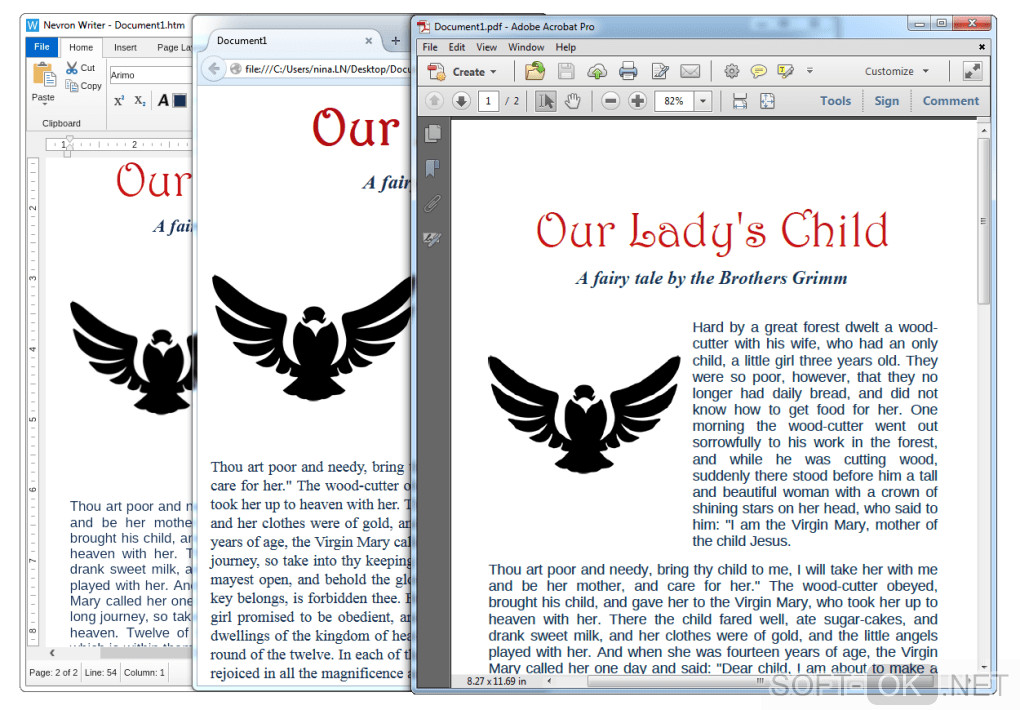Go to previous page with up arrow
This screenshot has width=1020, height=710.
point(434,101)
